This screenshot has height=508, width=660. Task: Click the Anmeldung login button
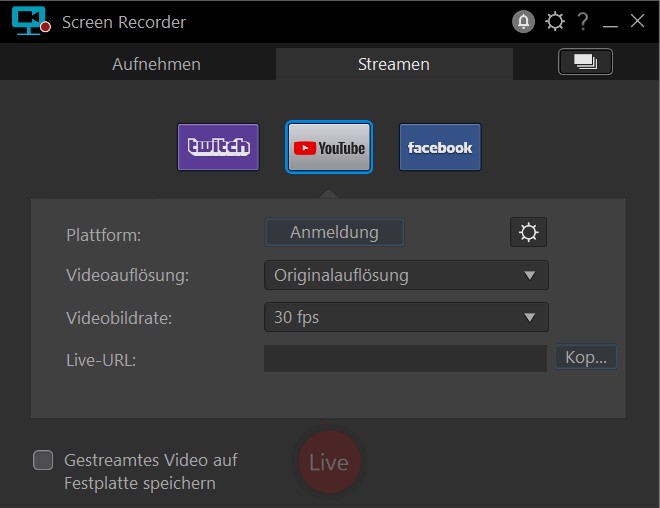pos(334,232)
